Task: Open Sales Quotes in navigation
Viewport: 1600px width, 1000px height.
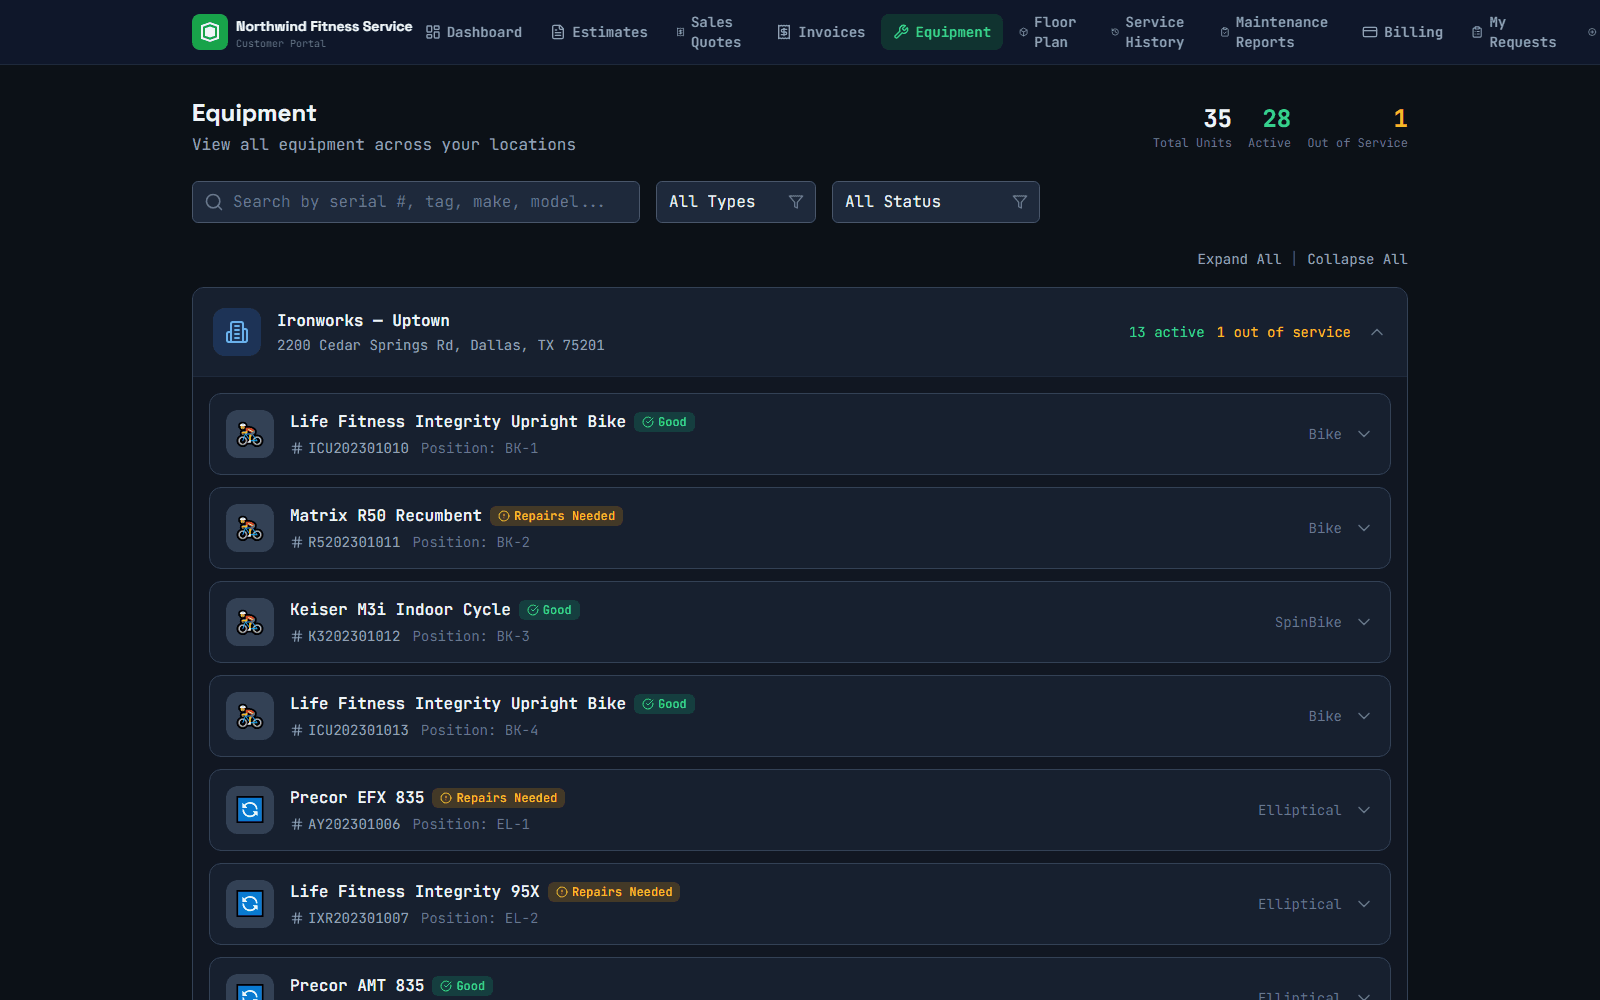Action: (x=710, y=32)
